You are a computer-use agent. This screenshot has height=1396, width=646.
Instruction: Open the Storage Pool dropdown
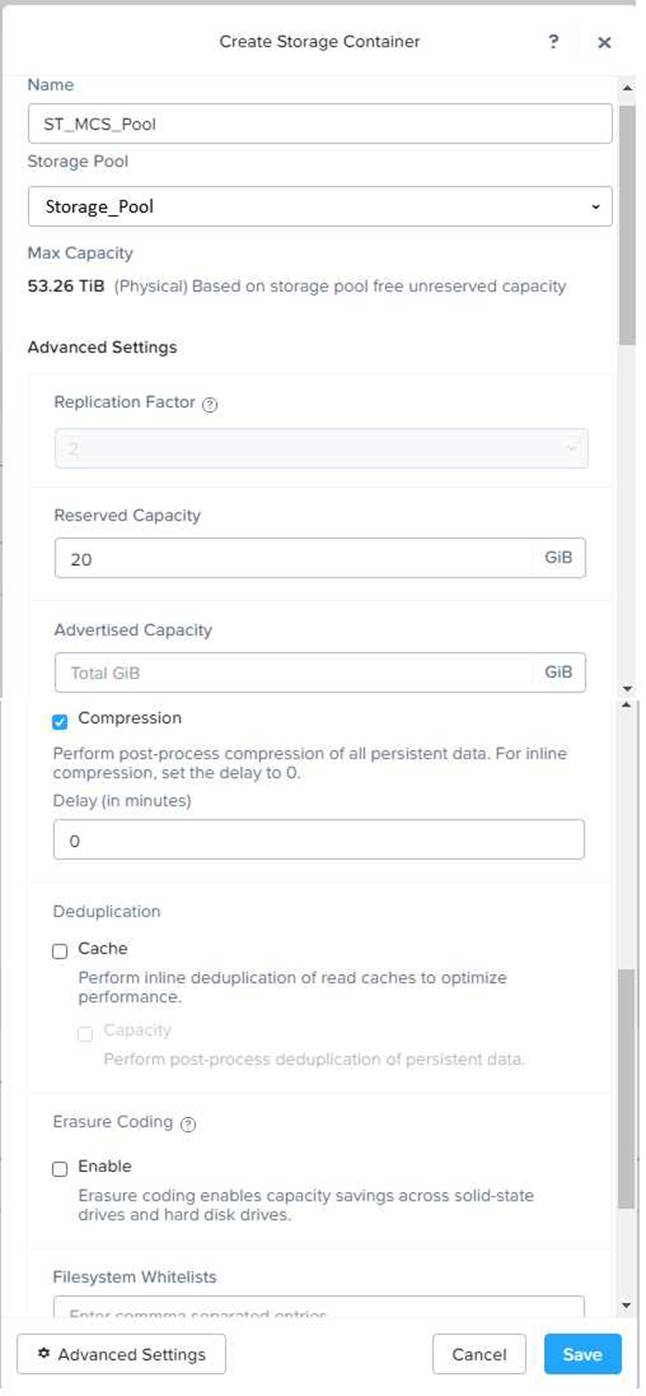(x=320, y=207)
